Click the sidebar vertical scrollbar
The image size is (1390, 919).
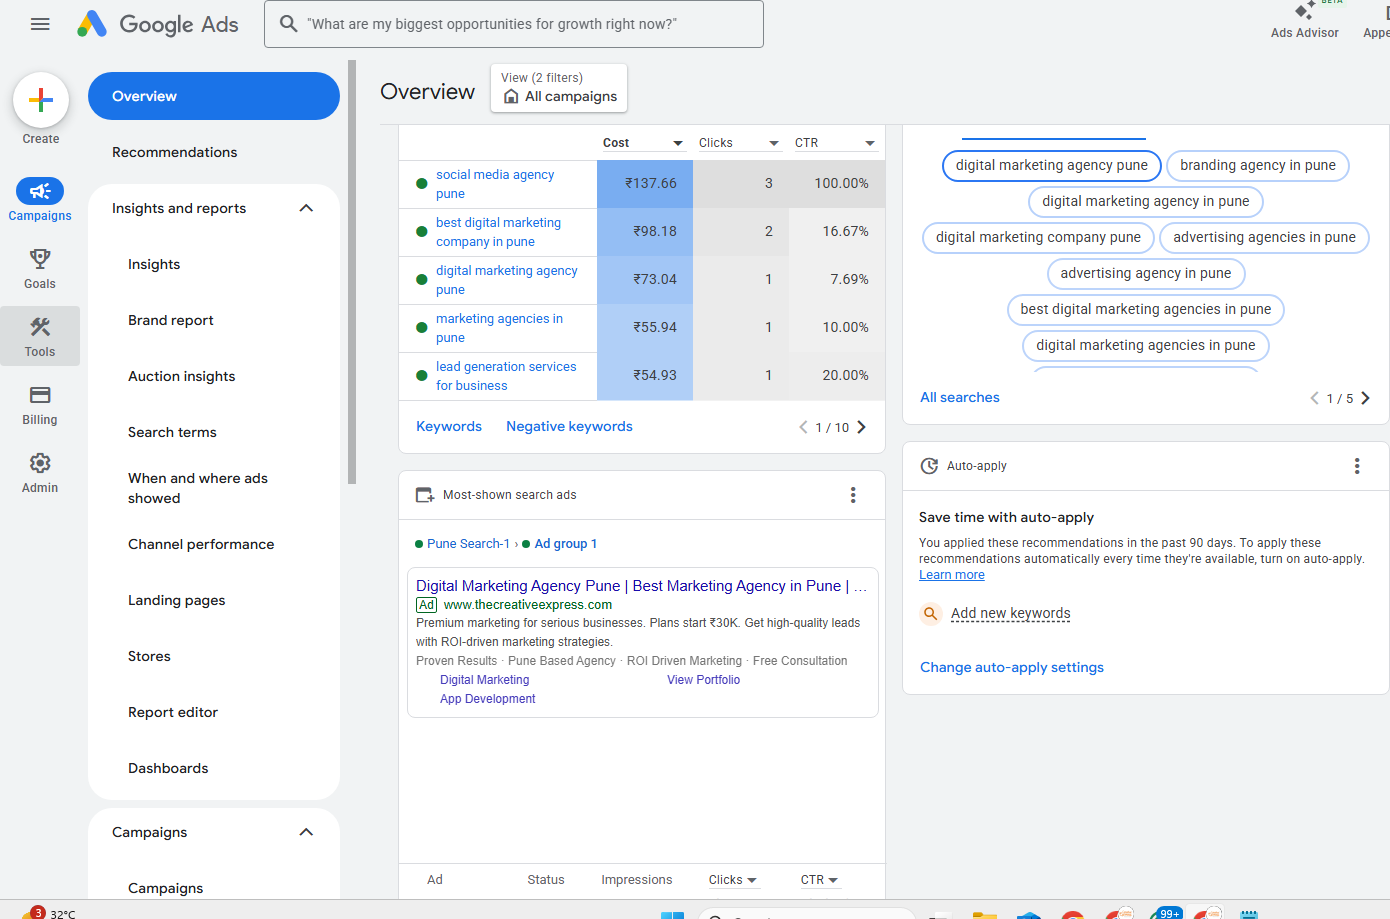pos(352,272)
